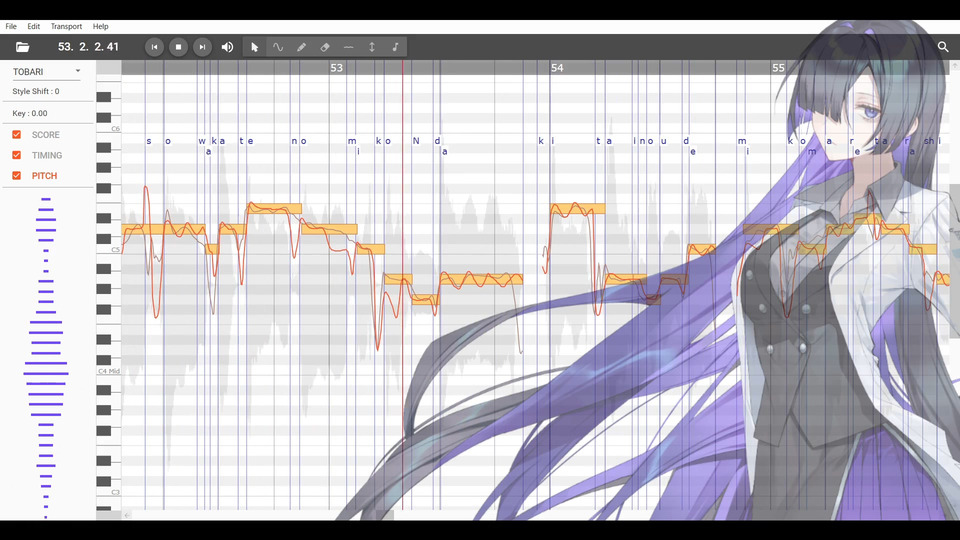The image size is (960, 540).
Task: Select the flatten line tool
Action: coord(348,47)
